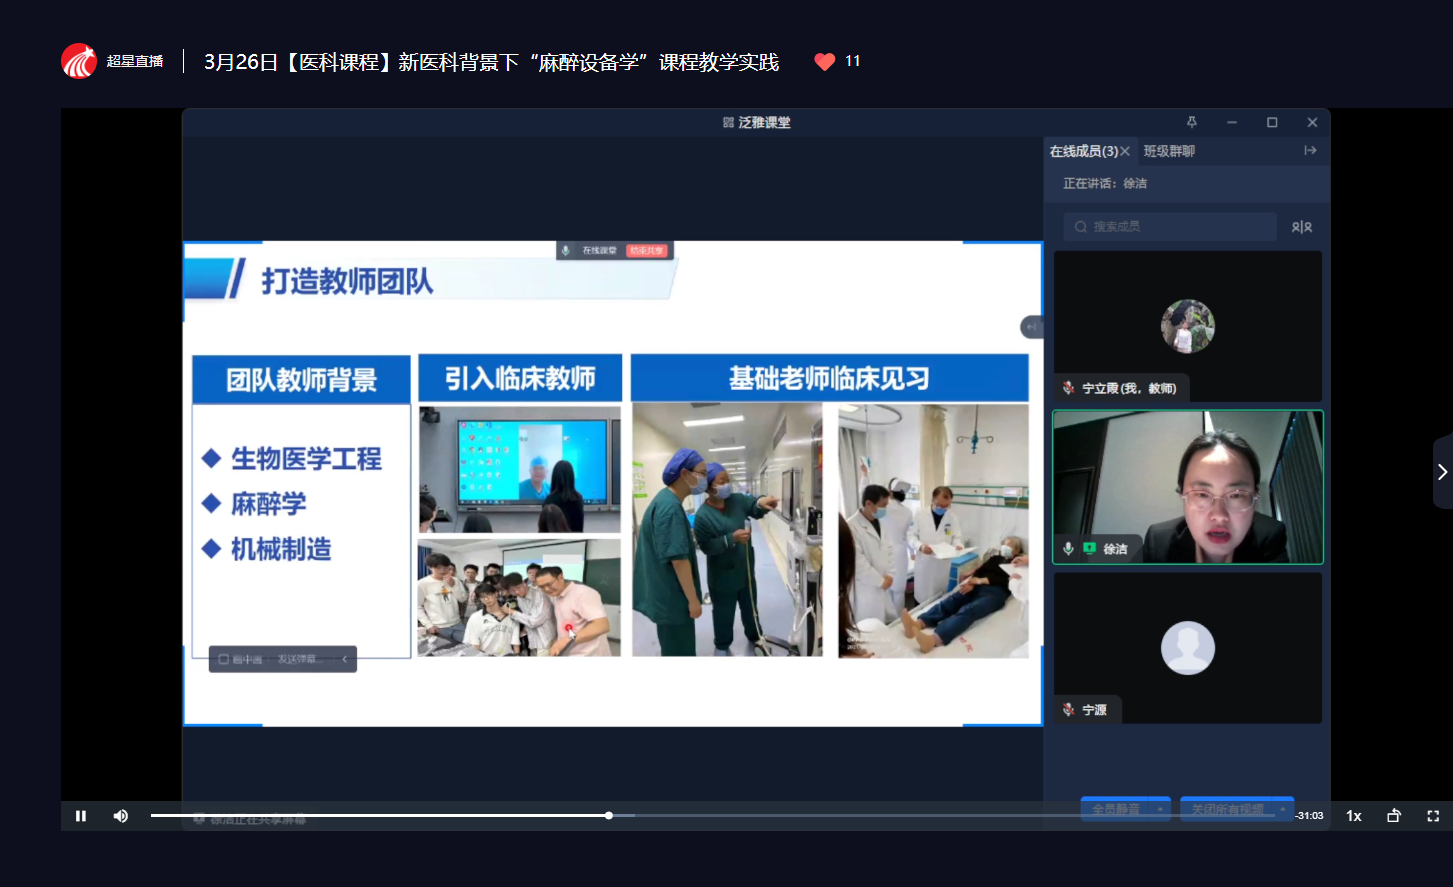Click 结束共享 red button

pyautogui.click(x=647, y=250)
